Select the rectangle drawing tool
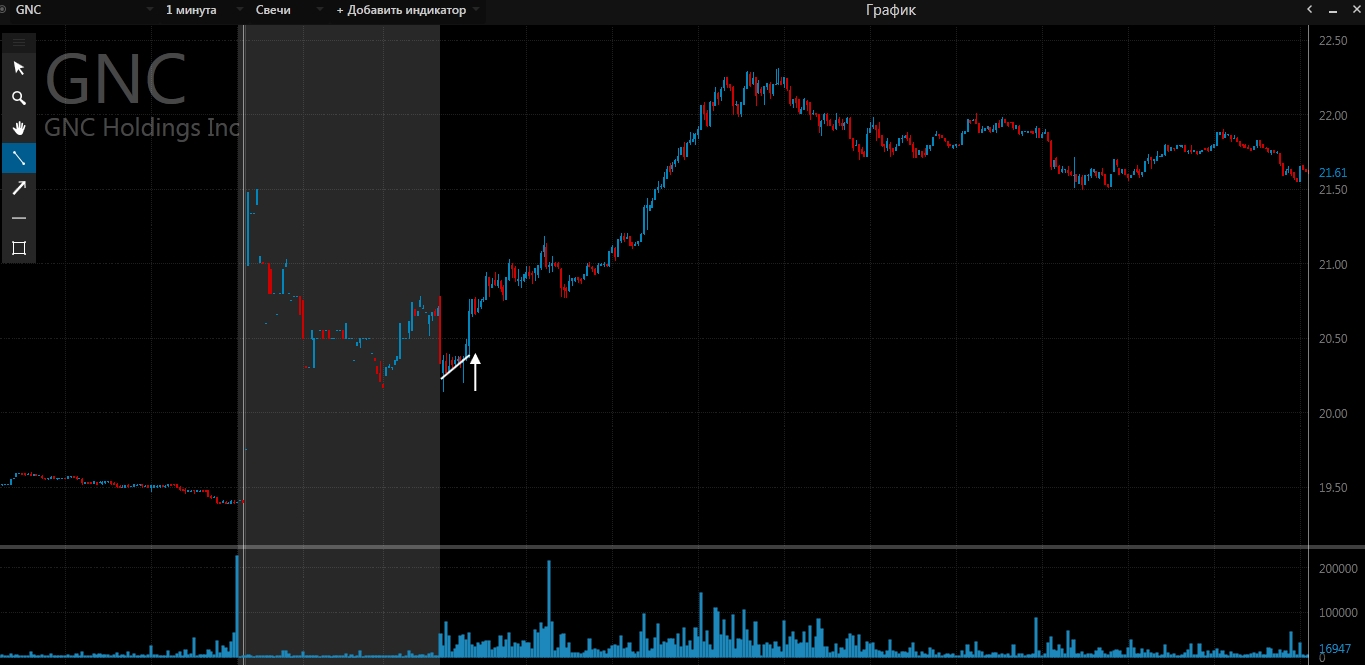The height and width of the screenshot is (665, 1365). [18, 248]
